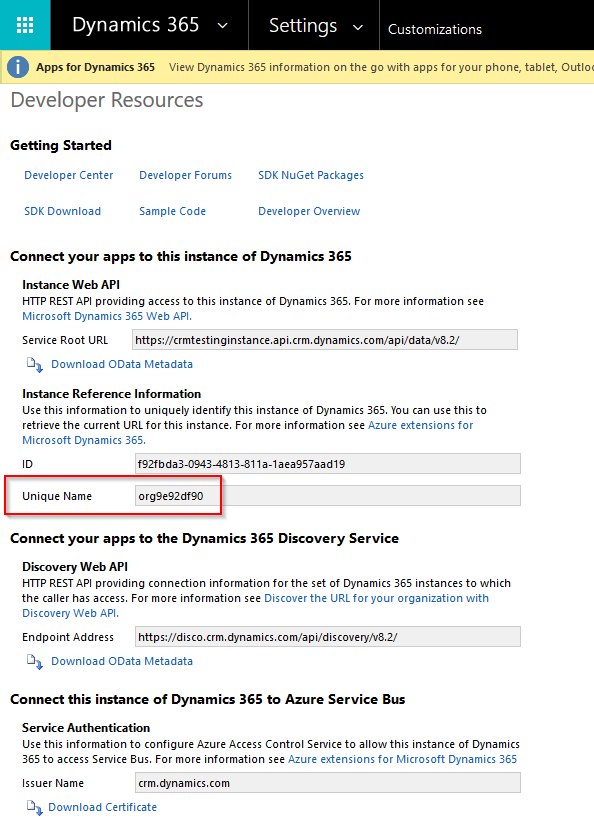Open the Developer Center link
The height and width of the screenshot is (823, 594).
69,175
